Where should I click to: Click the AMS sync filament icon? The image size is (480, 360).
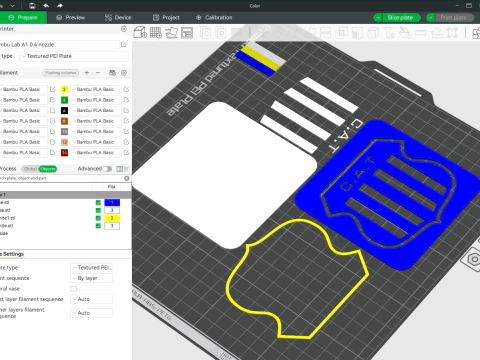[112, 73]
